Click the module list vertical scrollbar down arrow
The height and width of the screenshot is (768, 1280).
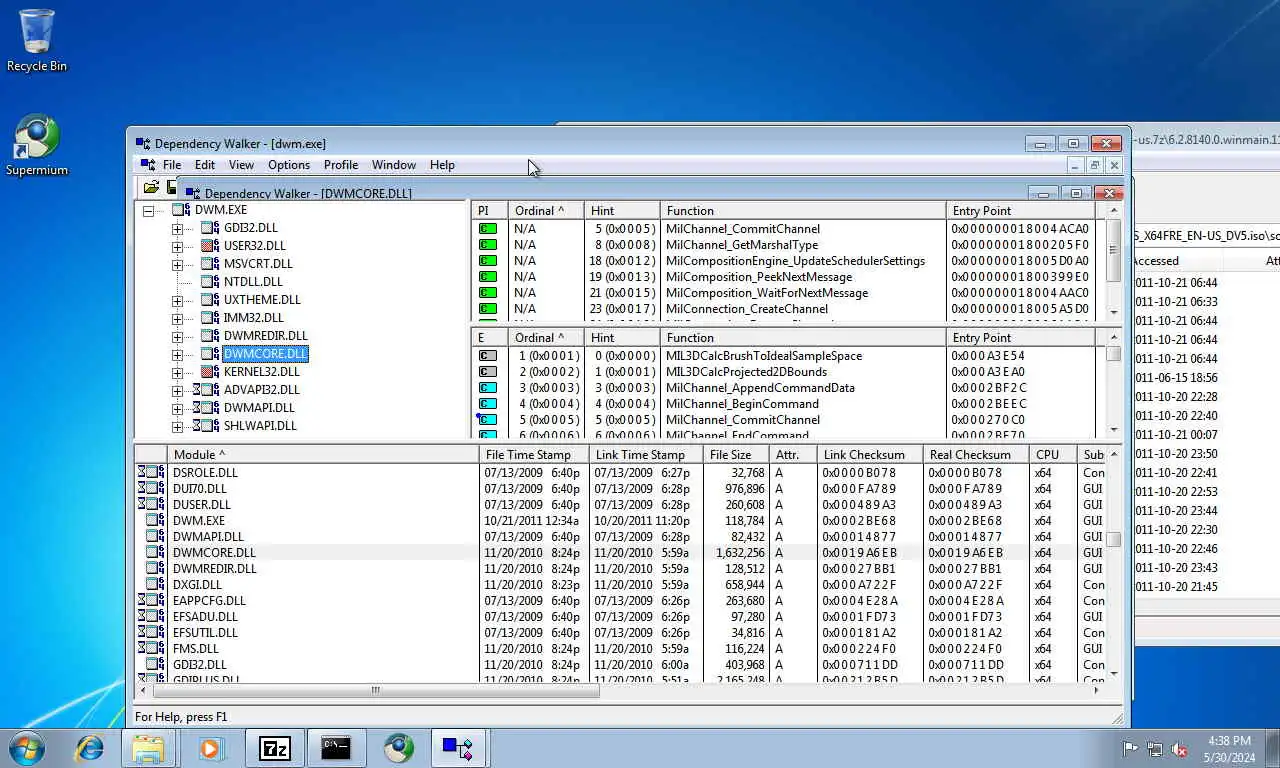coord(1114,673)
